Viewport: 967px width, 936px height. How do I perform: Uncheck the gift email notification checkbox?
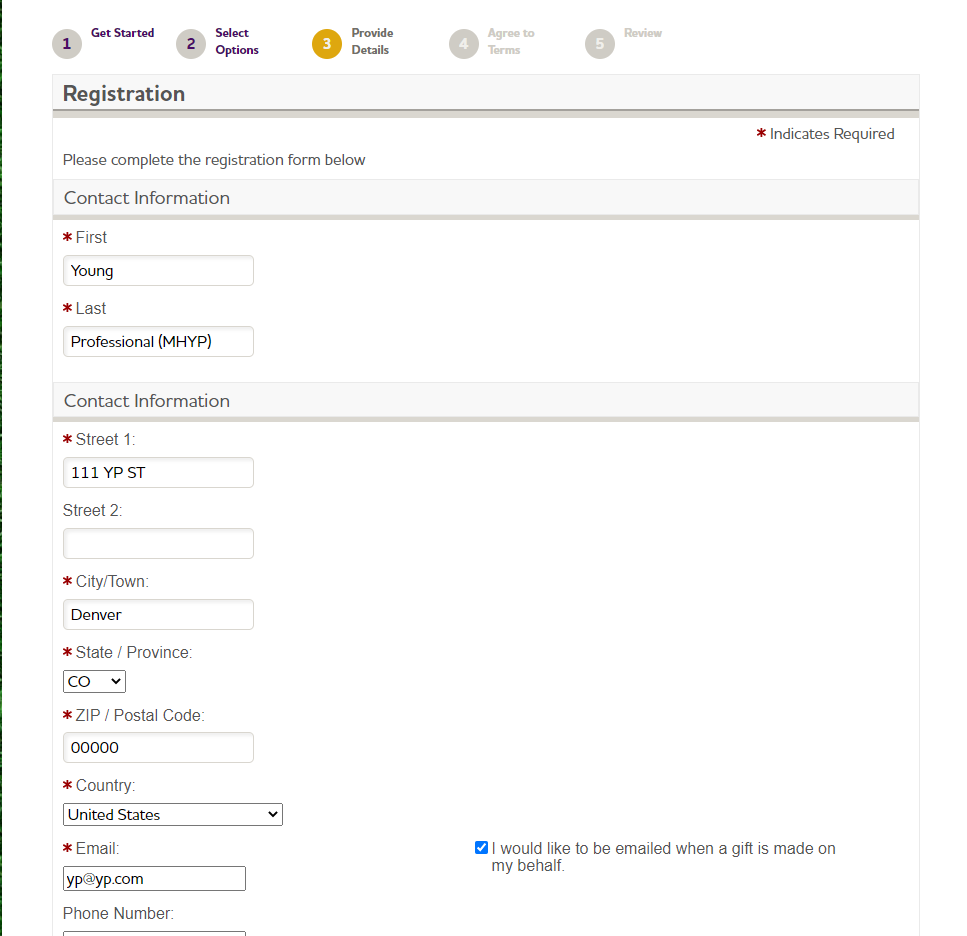tap(482, 848)
